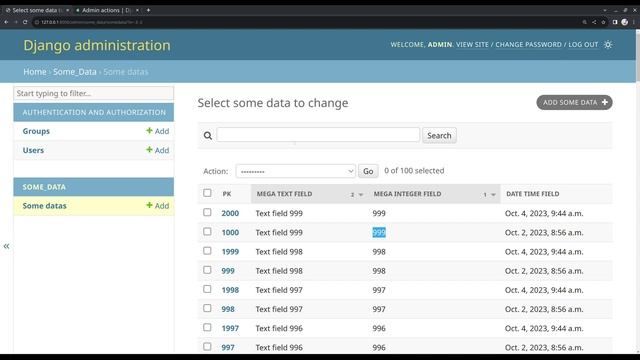Check the row with PK 998
640x360 pixels.
(207, 308)
